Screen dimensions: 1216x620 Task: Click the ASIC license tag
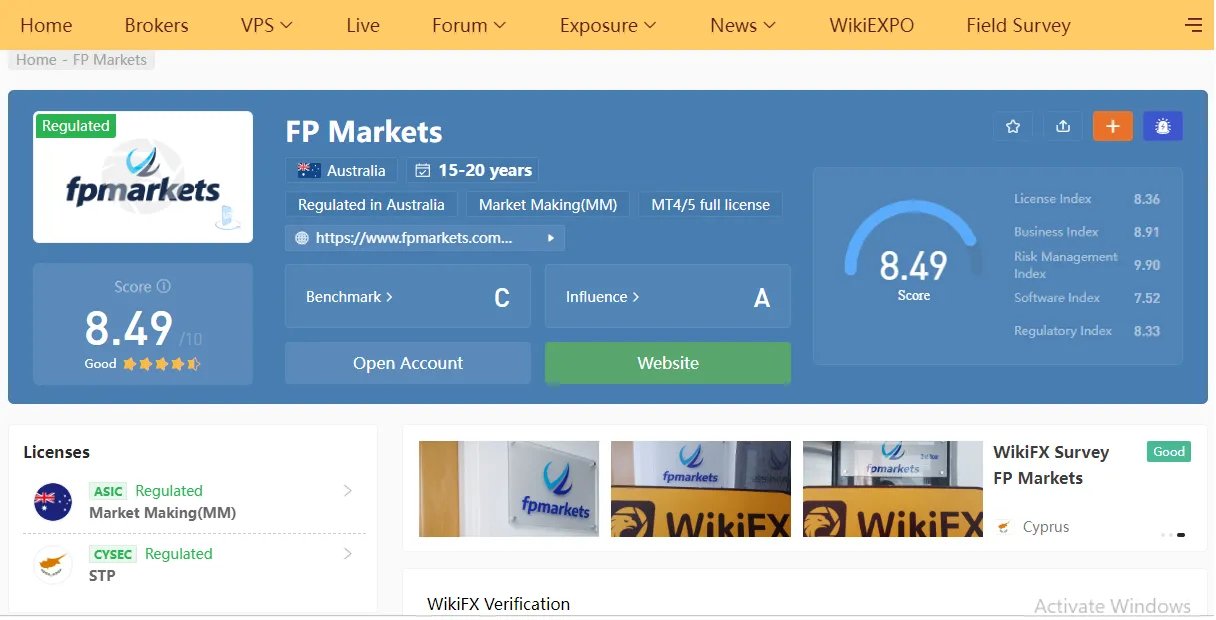108,491
